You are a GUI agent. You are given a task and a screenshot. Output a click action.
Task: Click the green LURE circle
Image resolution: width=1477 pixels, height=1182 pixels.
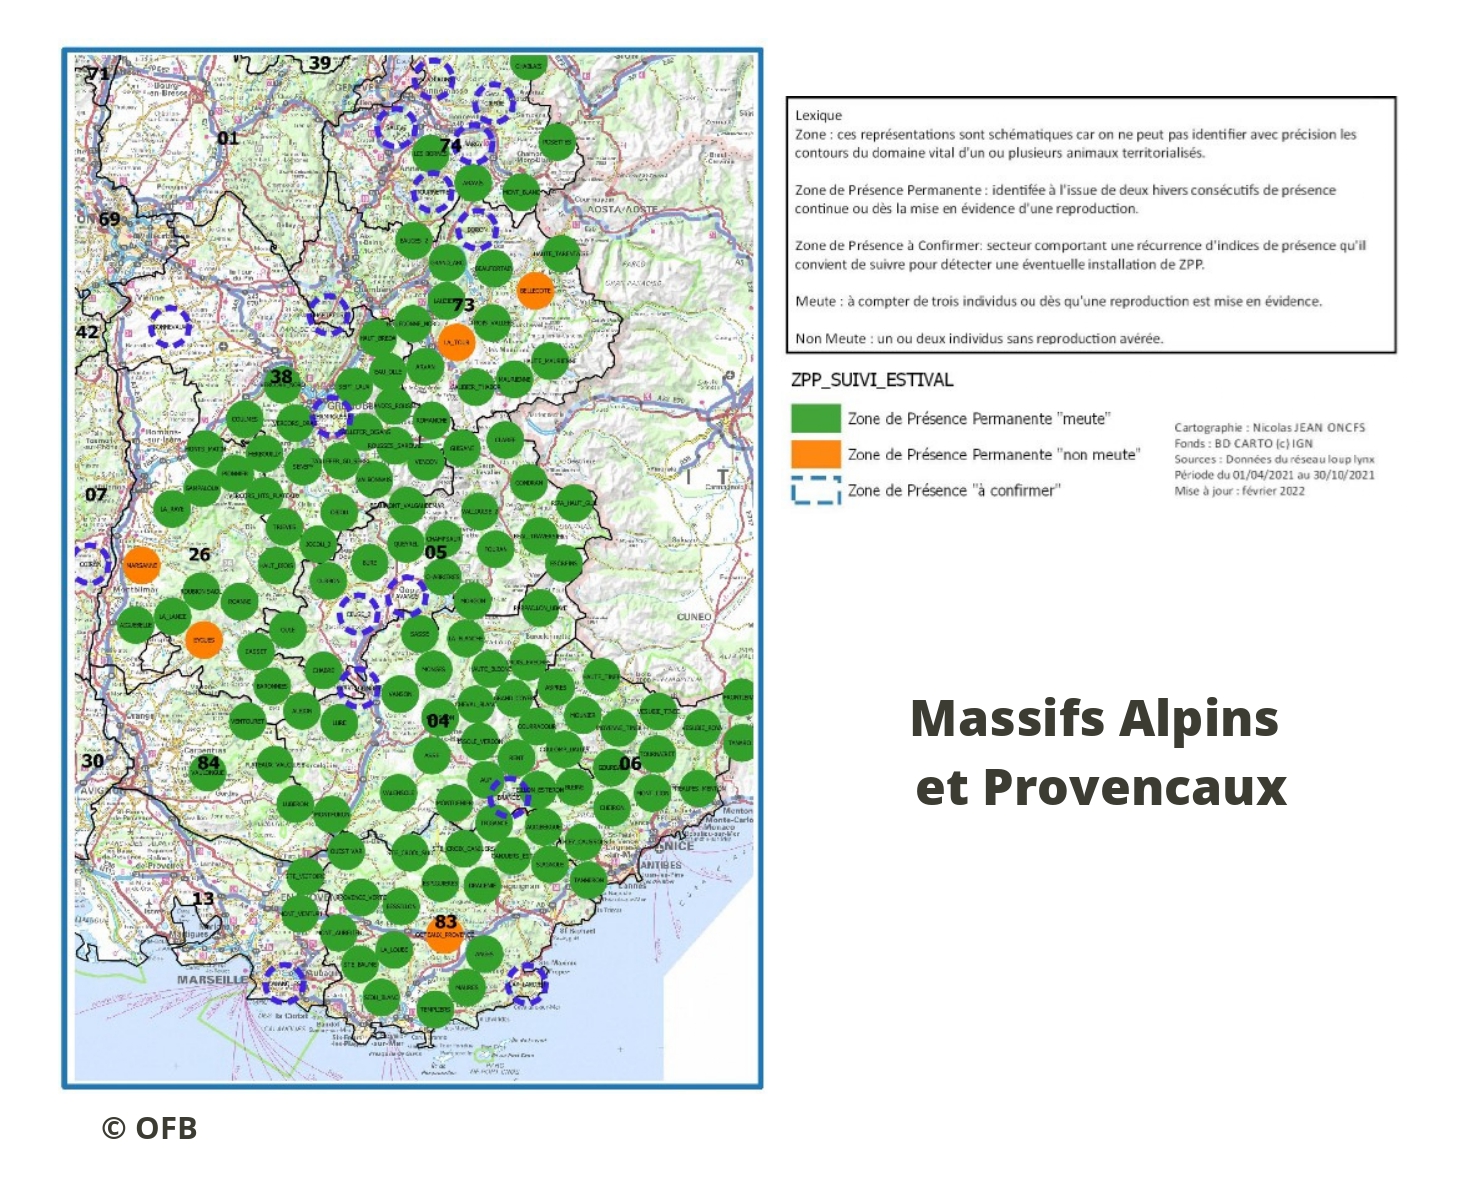point(340,722)
